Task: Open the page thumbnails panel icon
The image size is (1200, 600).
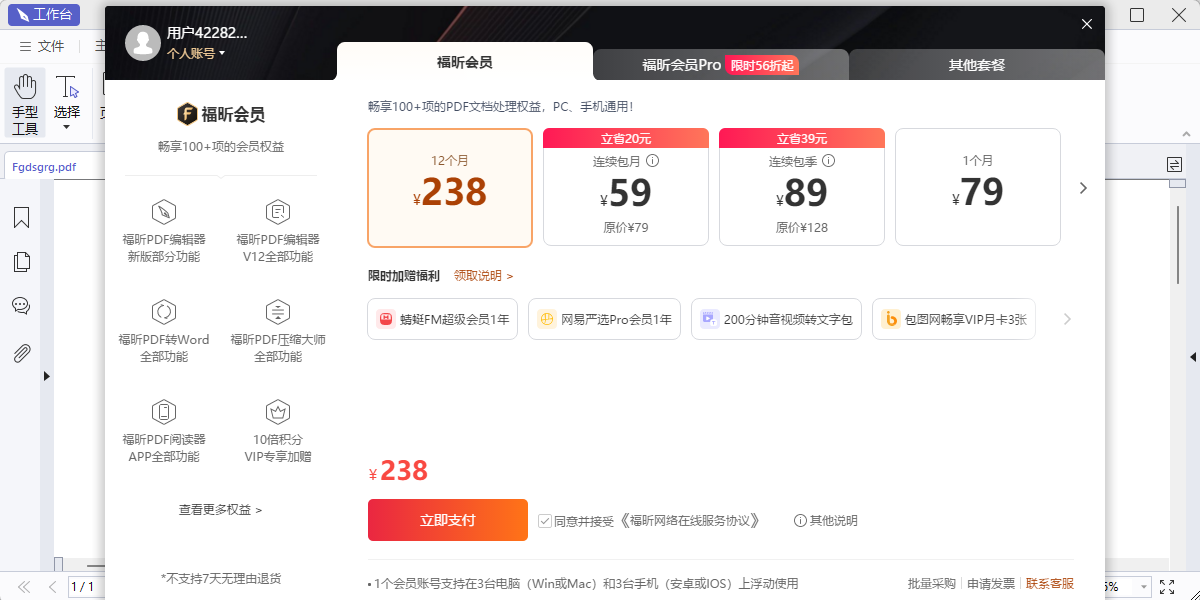Action: (x=22, y=262)
